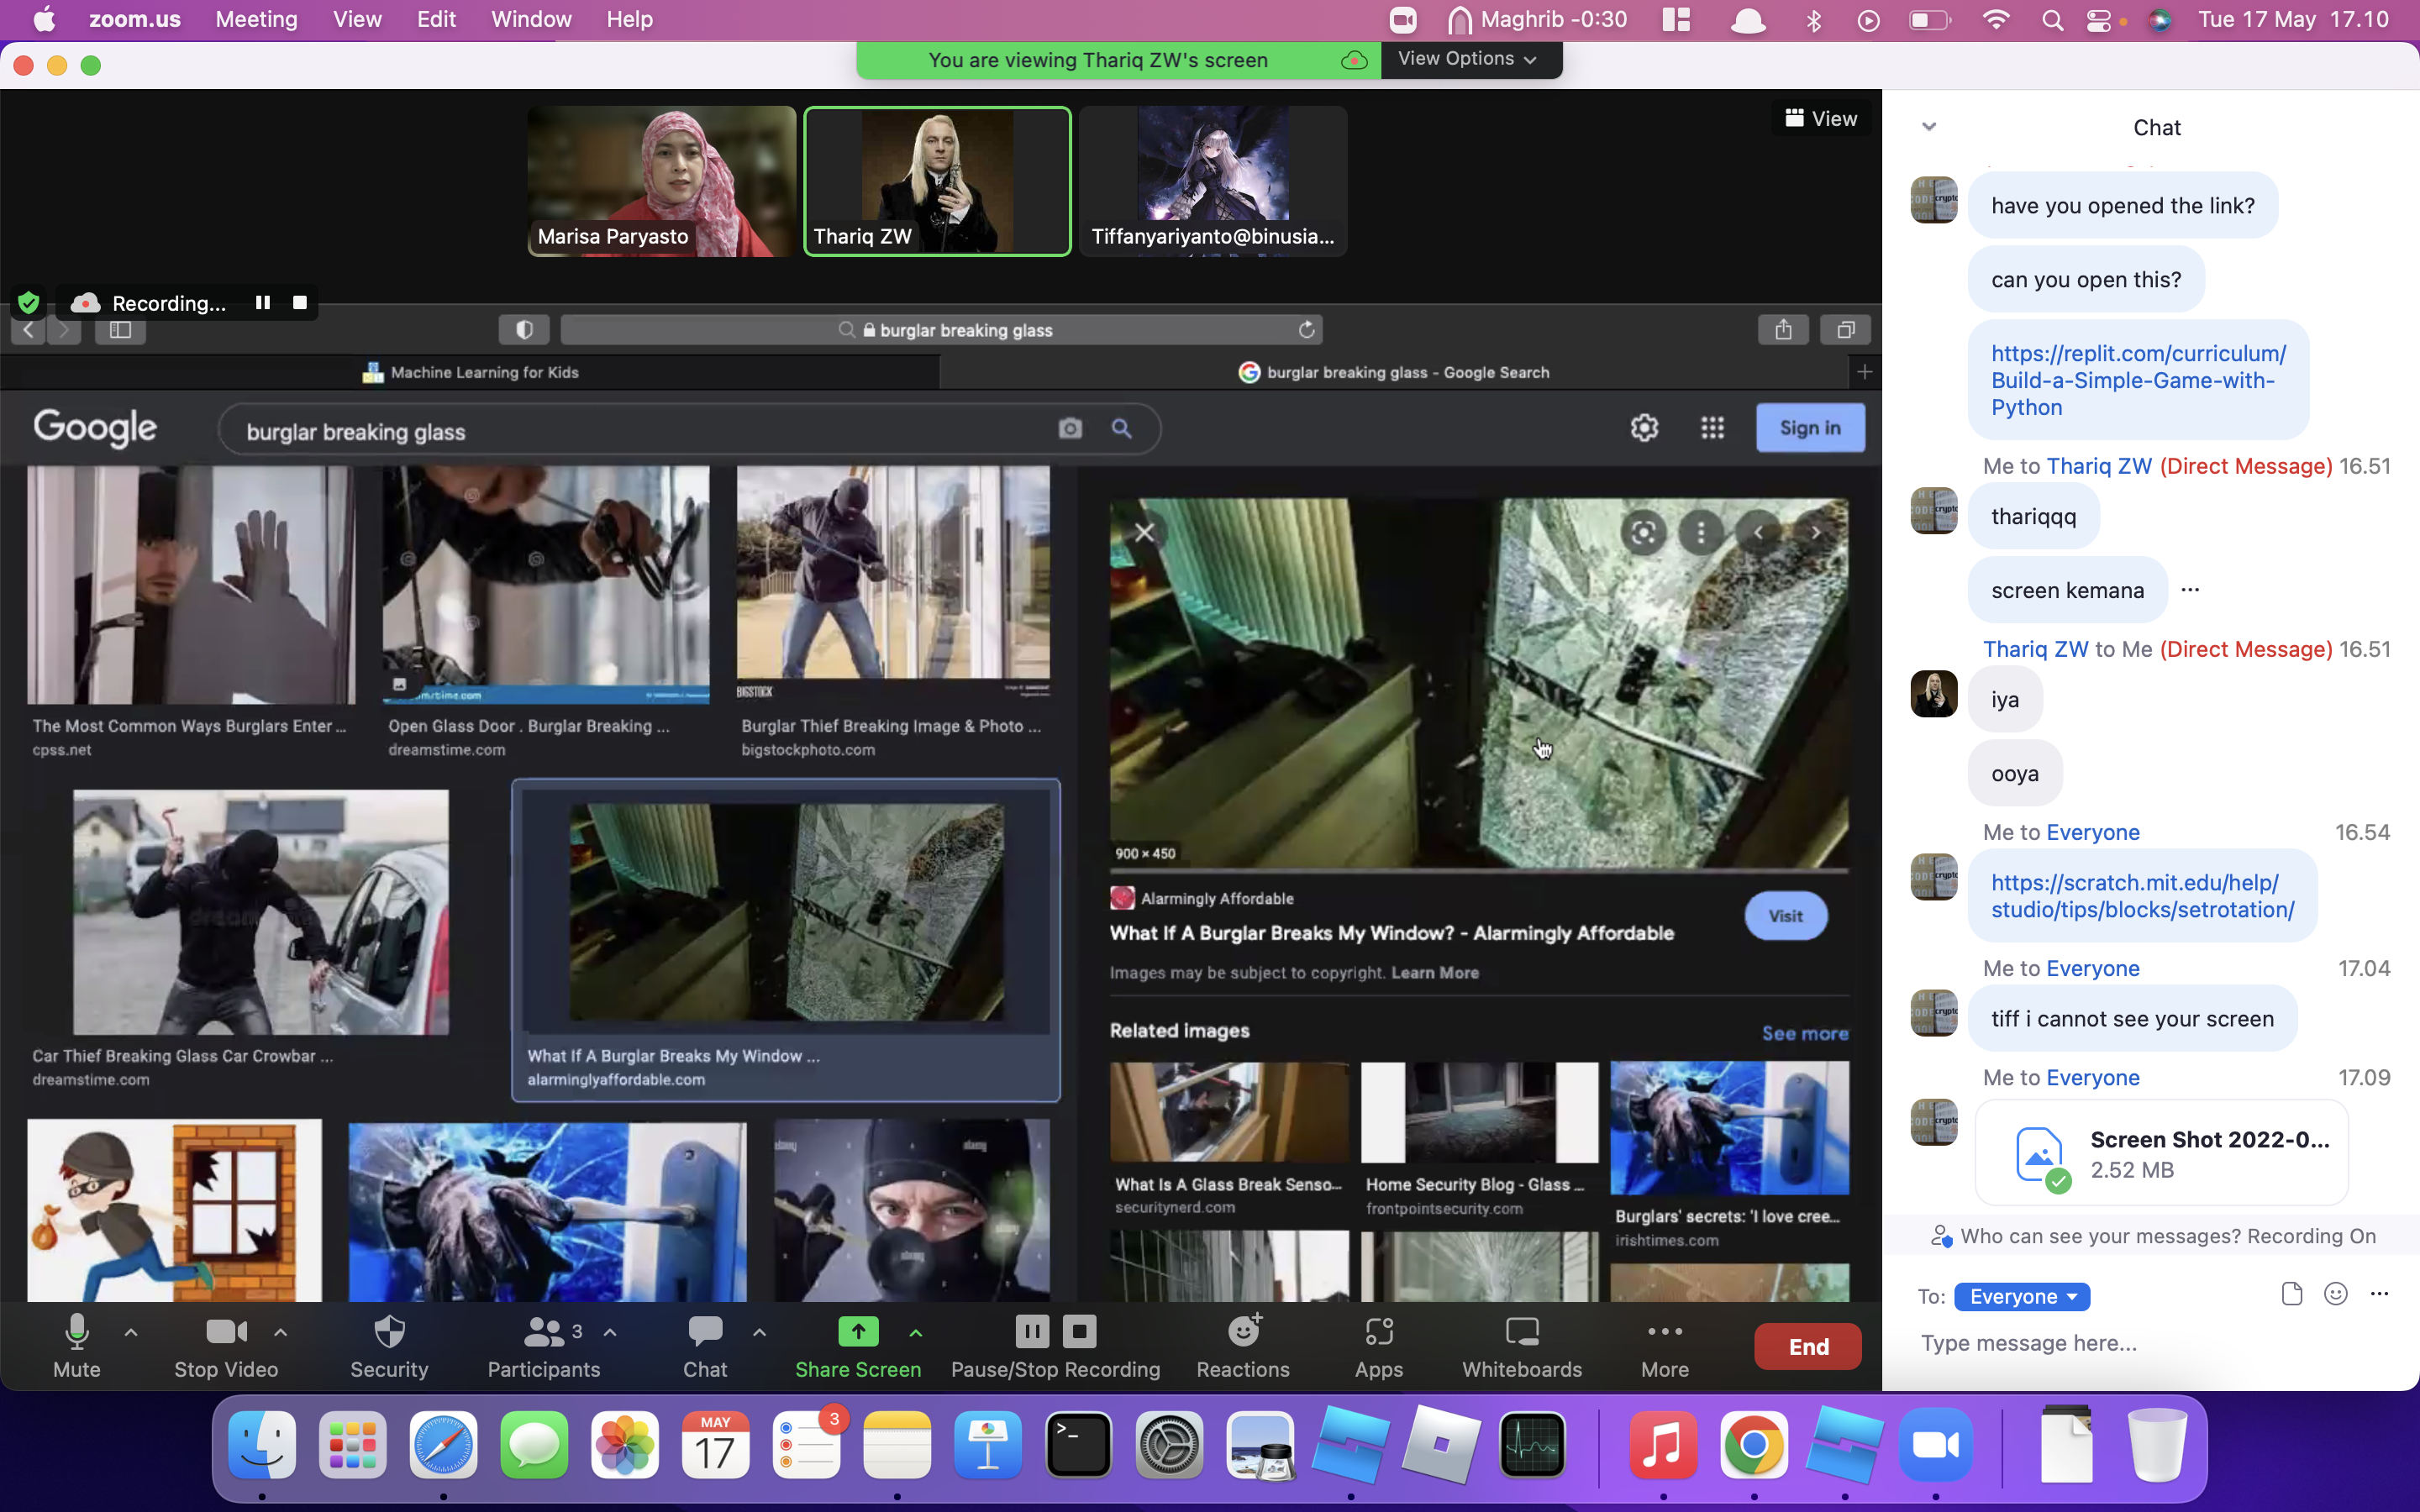Open Music app from the Dock
The image size is (2420, 1512).
[1662, 1445]
